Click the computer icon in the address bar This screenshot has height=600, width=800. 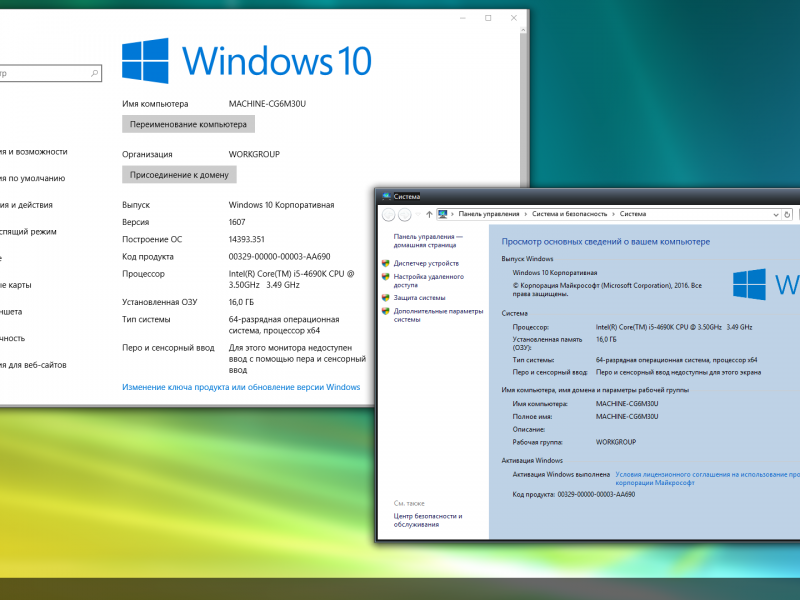tap(443, 214)
